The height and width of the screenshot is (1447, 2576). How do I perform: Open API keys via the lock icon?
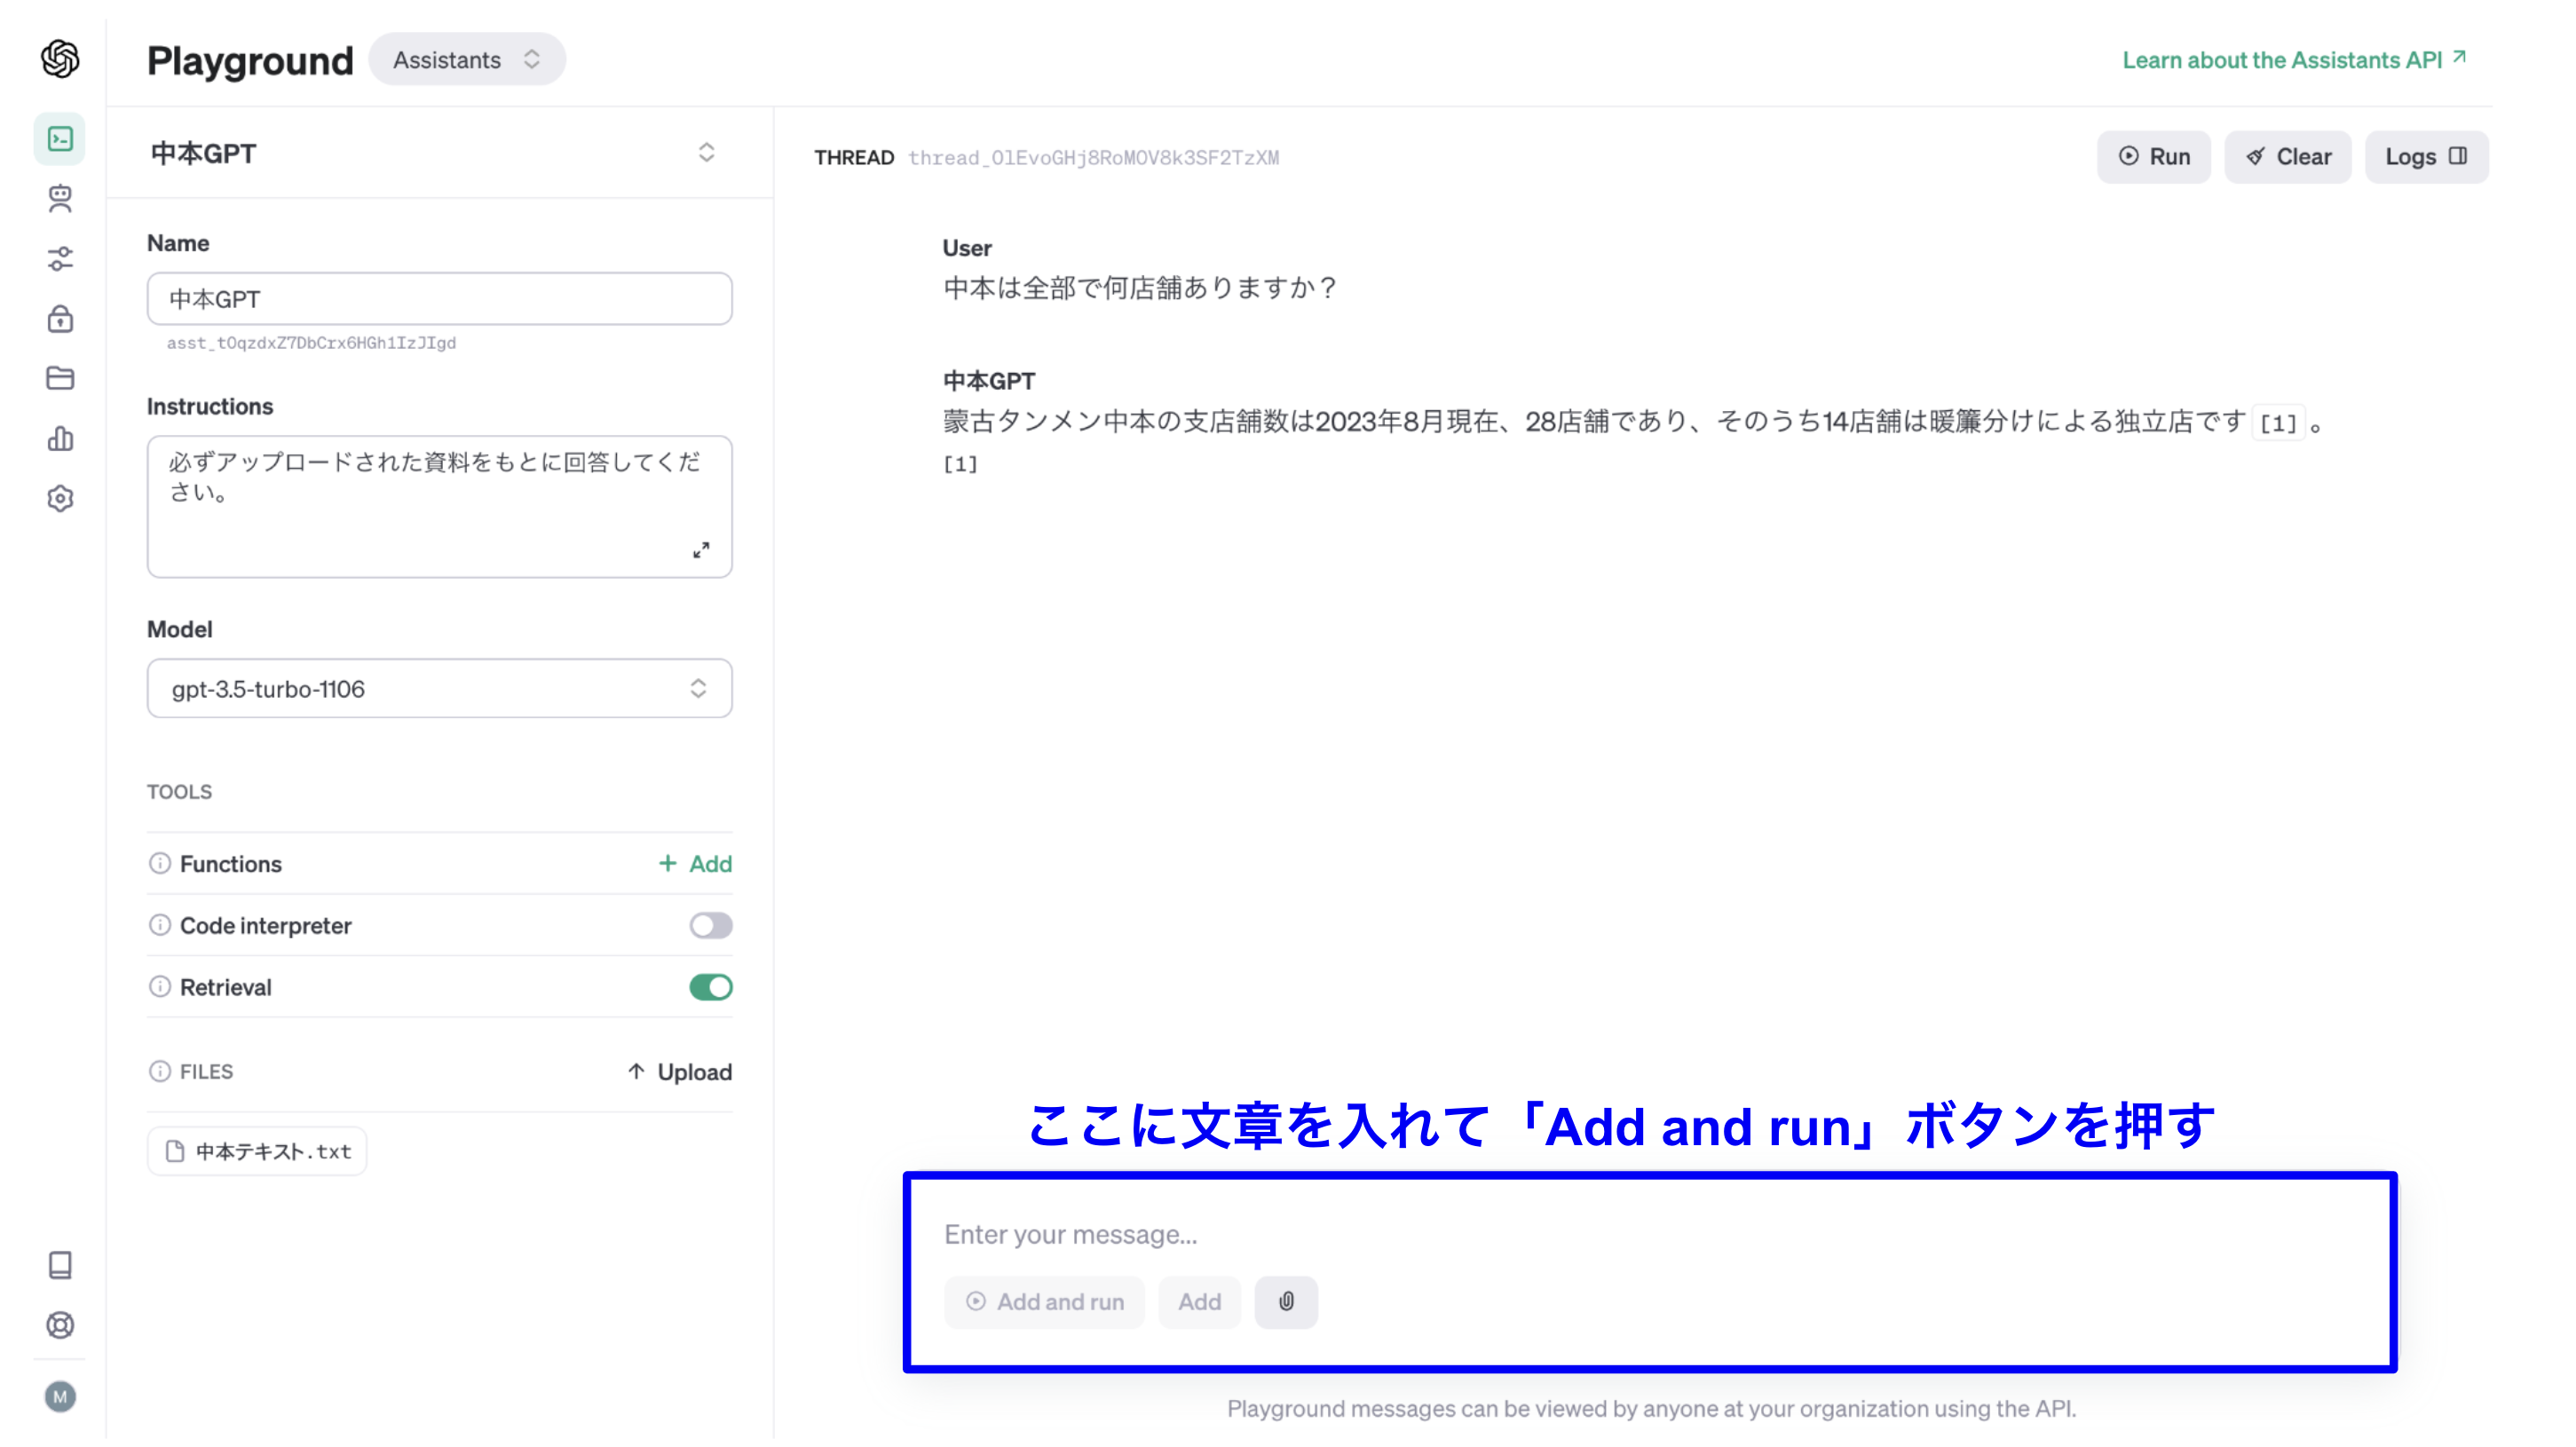60,319
